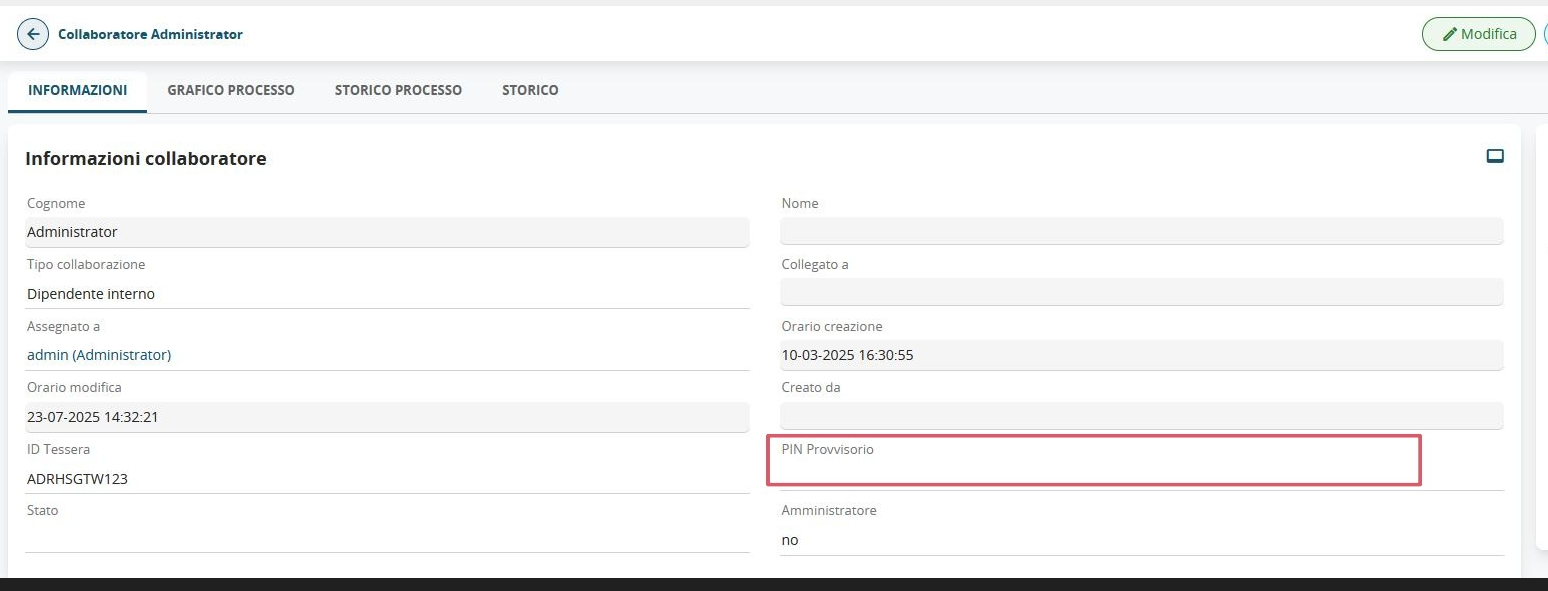Switch to the INFORMAZIONI tab
This screenshot has width=1548, height=591.
coord(77,90)
